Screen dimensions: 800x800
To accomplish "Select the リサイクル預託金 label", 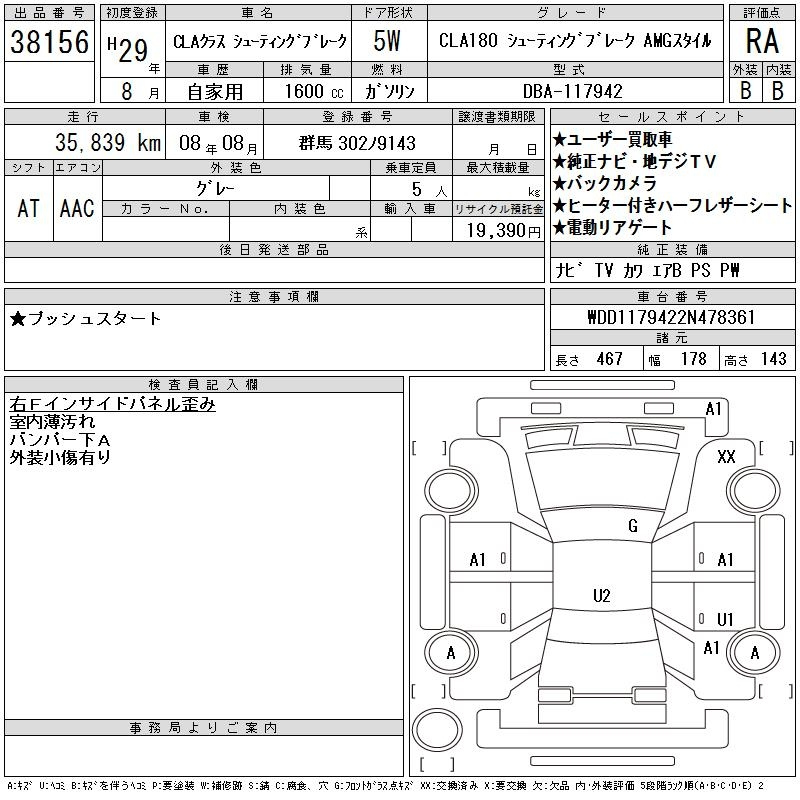I will pos(498,209).
